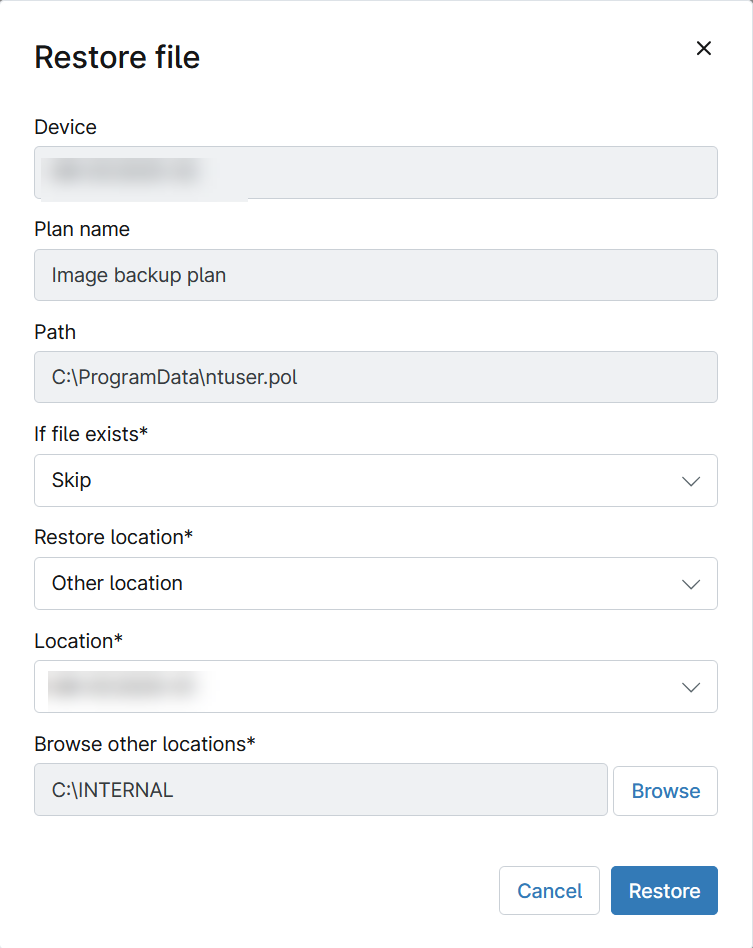Open the Location device dropdown
753x948 pixels.
click(x=375, y=687)
